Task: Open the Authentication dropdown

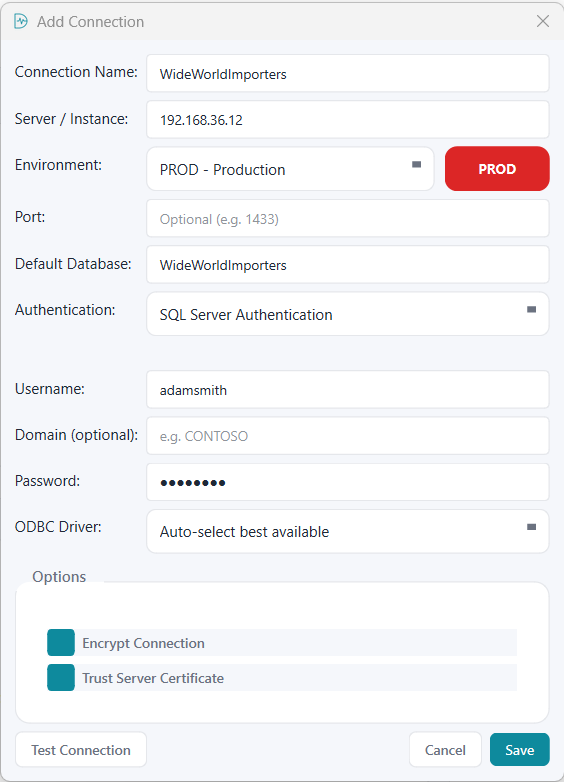Action: coord(348,314)
